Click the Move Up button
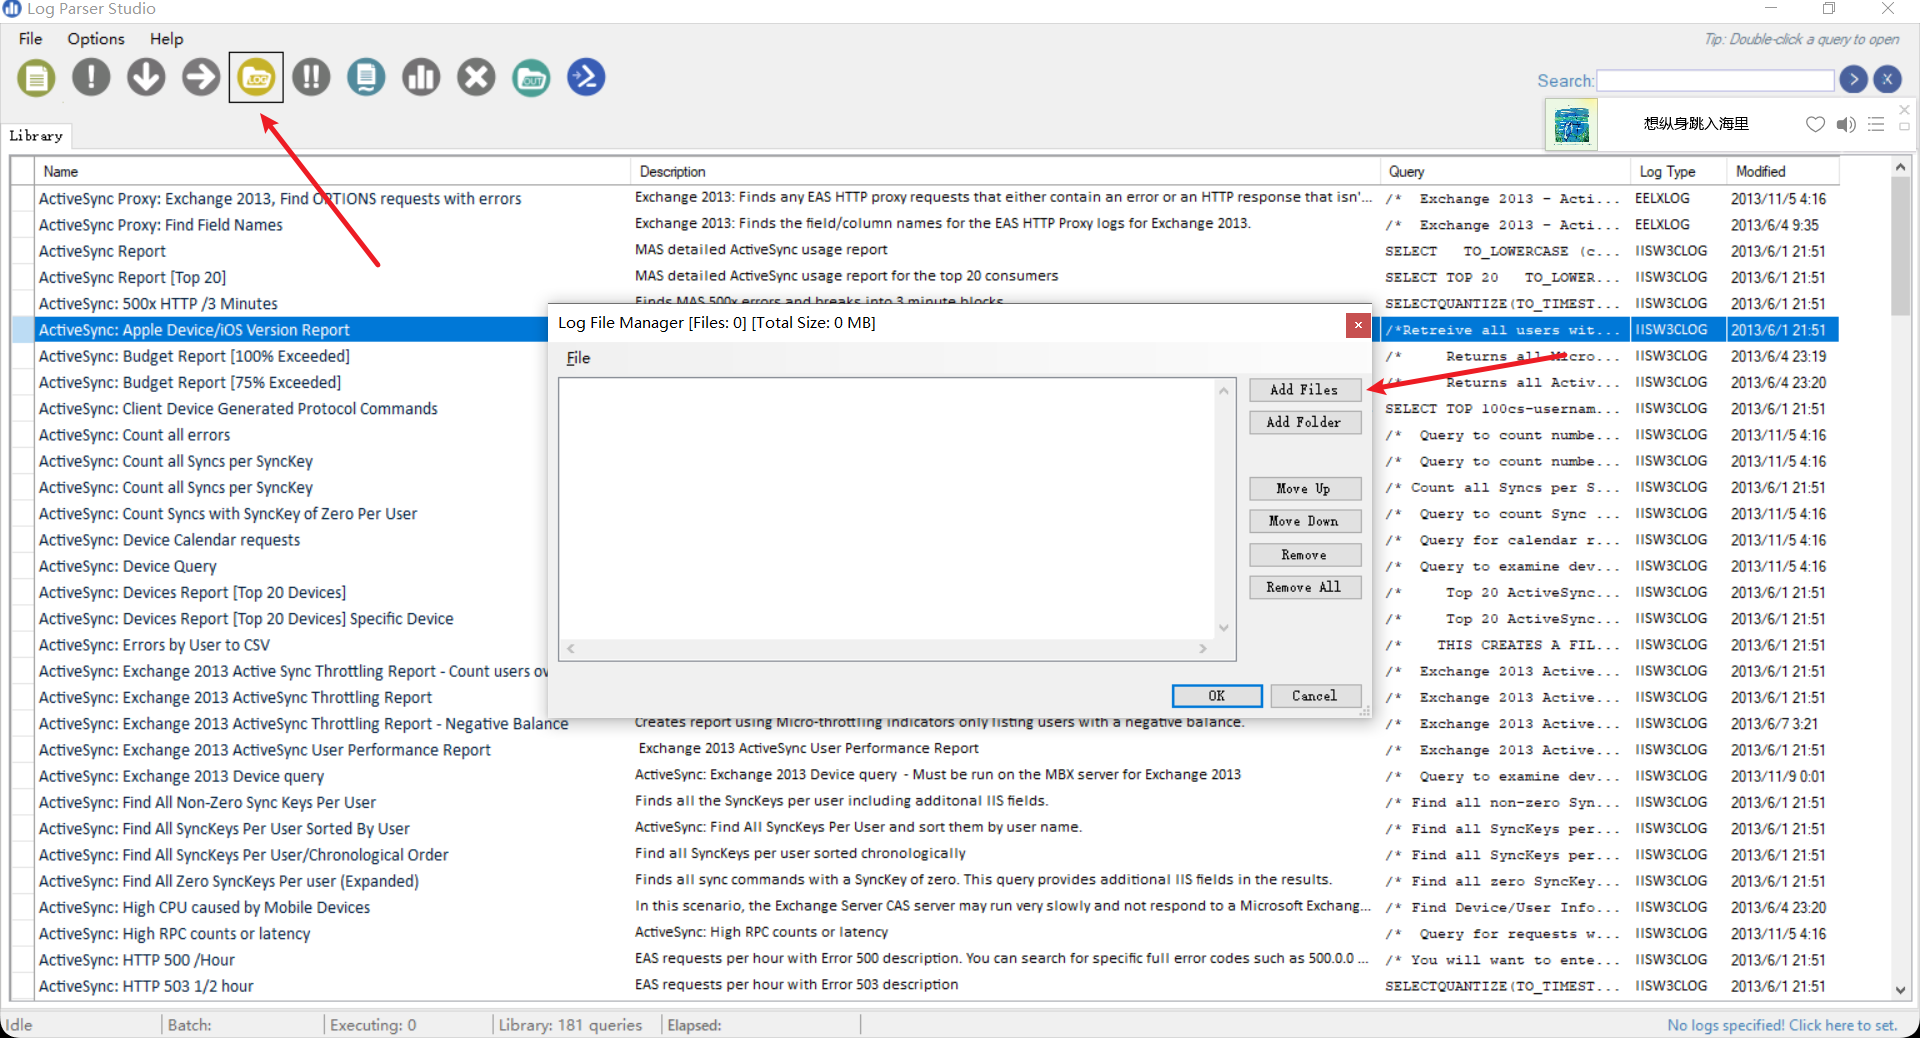This screenshot has width=1920, height=1038. (1305, 488)
